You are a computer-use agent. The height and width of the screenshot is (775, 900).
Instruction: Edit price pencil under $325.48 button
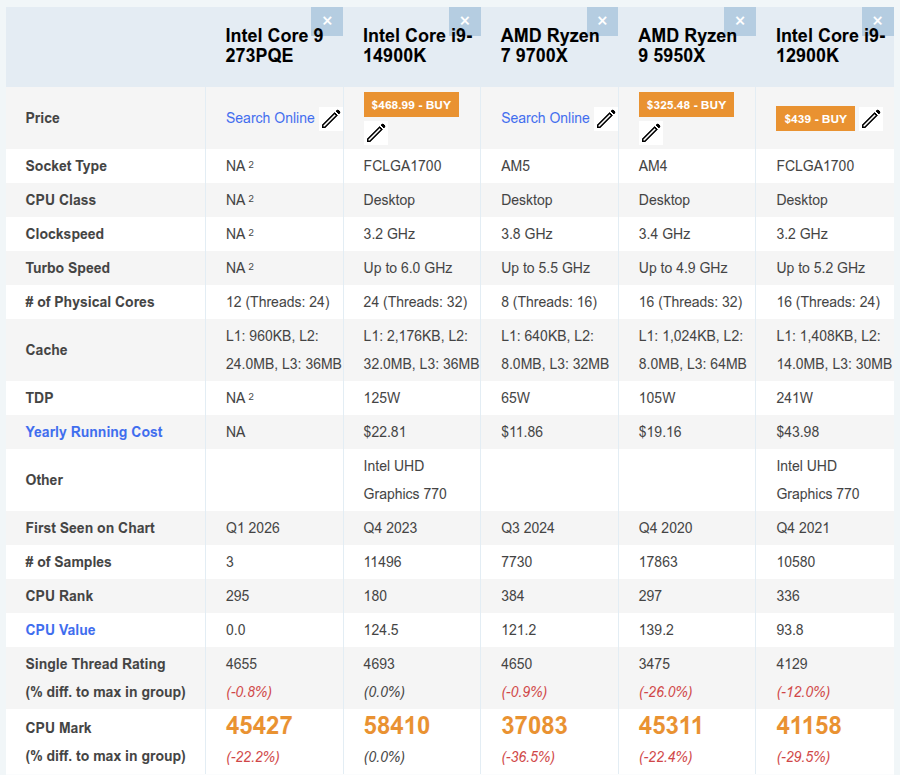click(651, 133)
